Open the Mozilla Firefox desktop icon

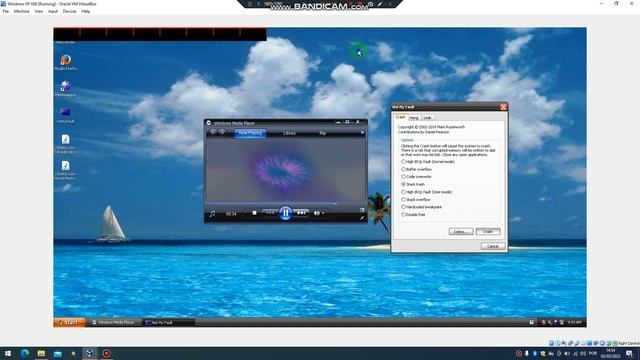[65, 62]
